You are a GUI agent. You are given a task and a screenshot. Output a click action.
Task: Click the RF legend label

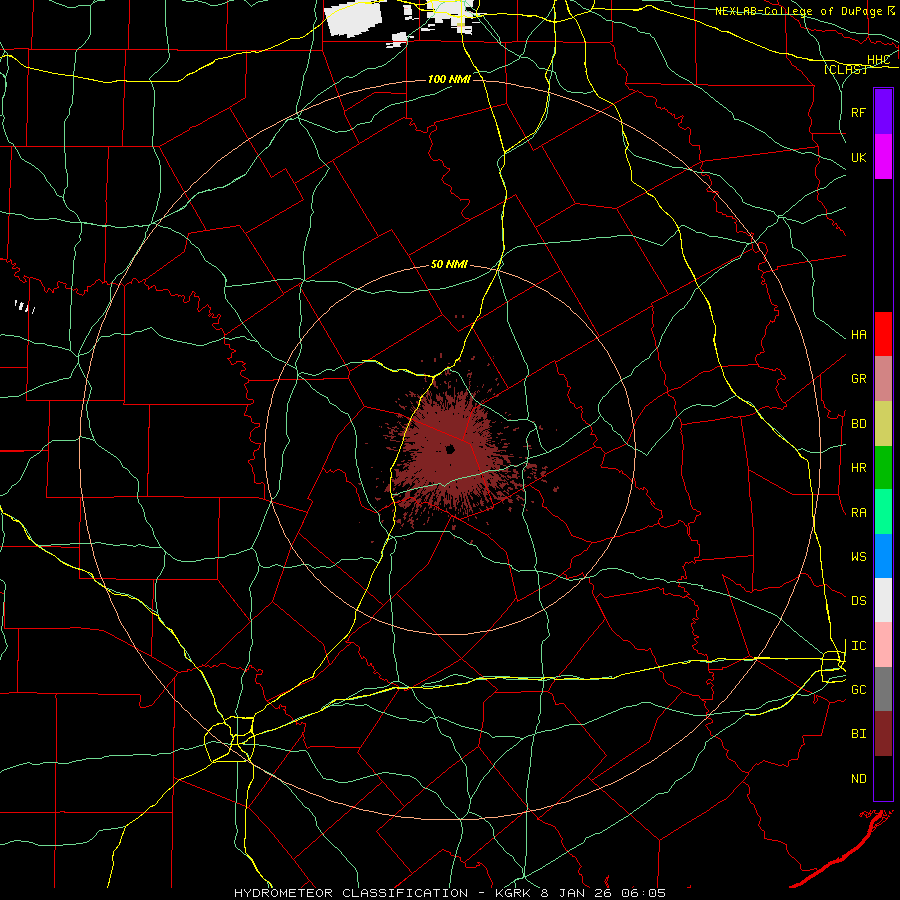858,112
